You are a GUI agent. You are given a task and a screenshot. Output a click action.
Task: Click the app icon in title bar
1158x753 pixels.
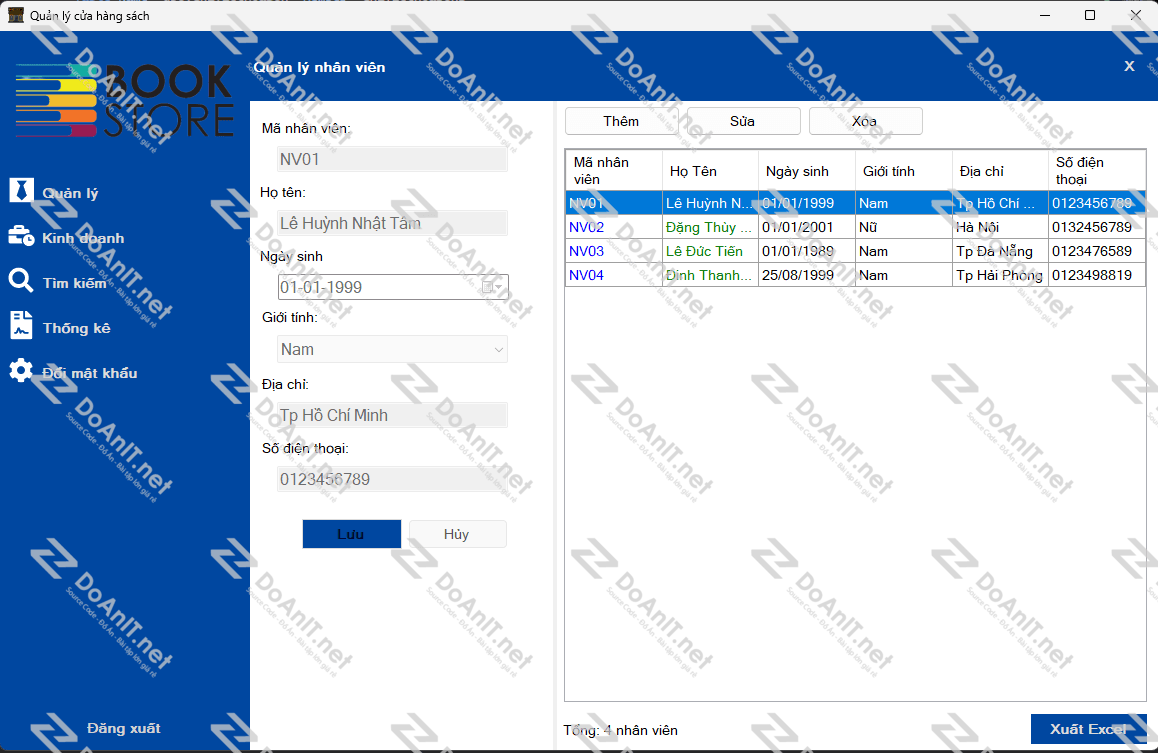16,15
